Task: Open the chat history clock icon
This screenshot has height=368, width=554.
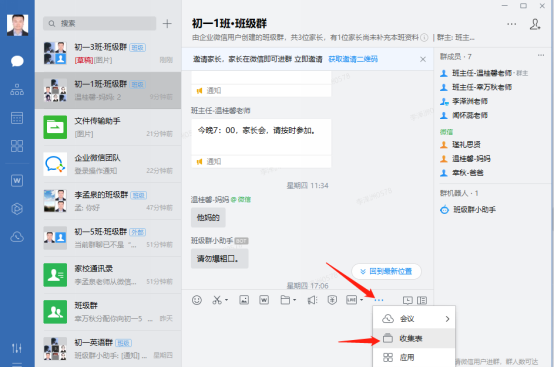Action: pos(408,300)
